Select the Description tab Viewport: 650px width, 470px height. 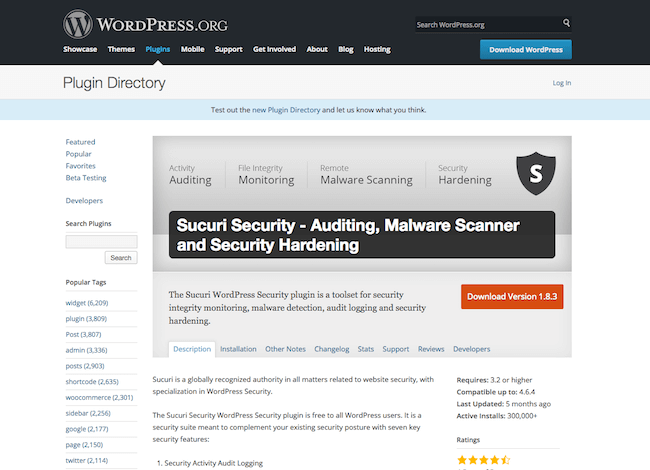[192, 349]
